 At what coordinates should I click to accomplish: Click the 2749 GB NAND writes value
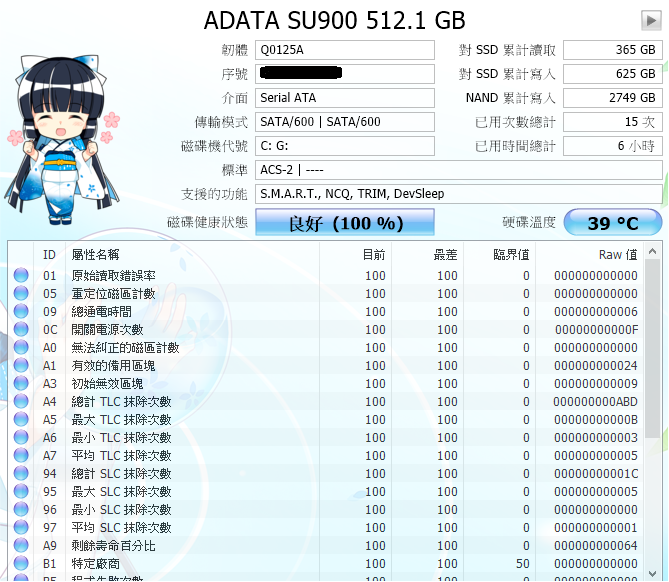[613, 98]
